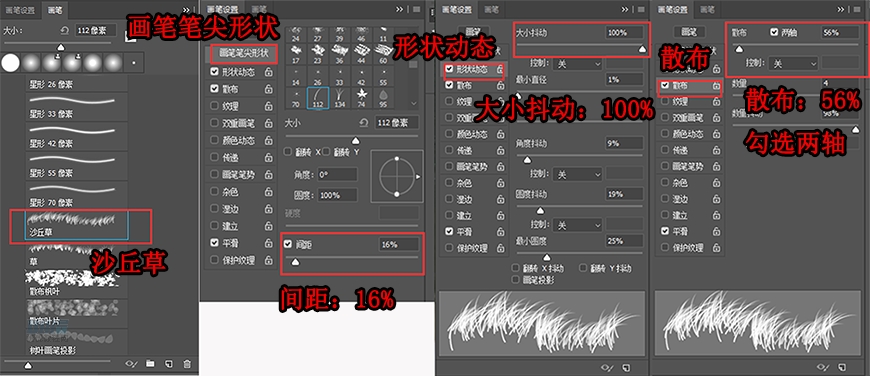Delete brush using the trash icon
This screenshot has width=870, height=376.
pyautogui.click(x=187, y=364)
